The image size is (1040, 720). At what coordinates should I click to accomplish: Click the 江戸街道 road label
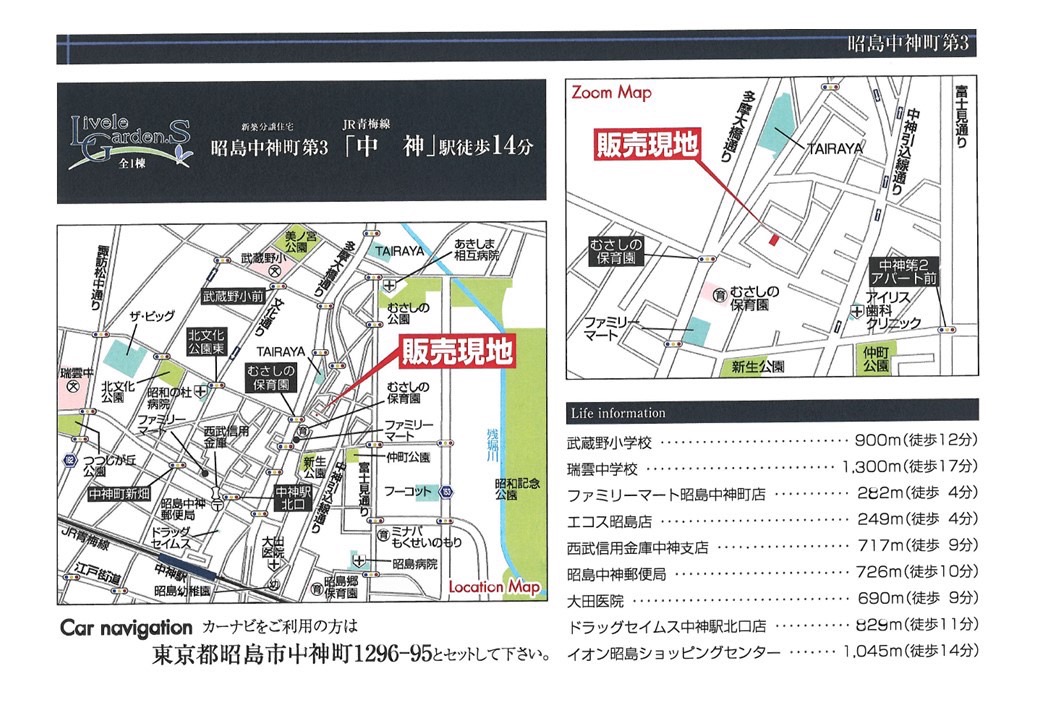point(99,574)
